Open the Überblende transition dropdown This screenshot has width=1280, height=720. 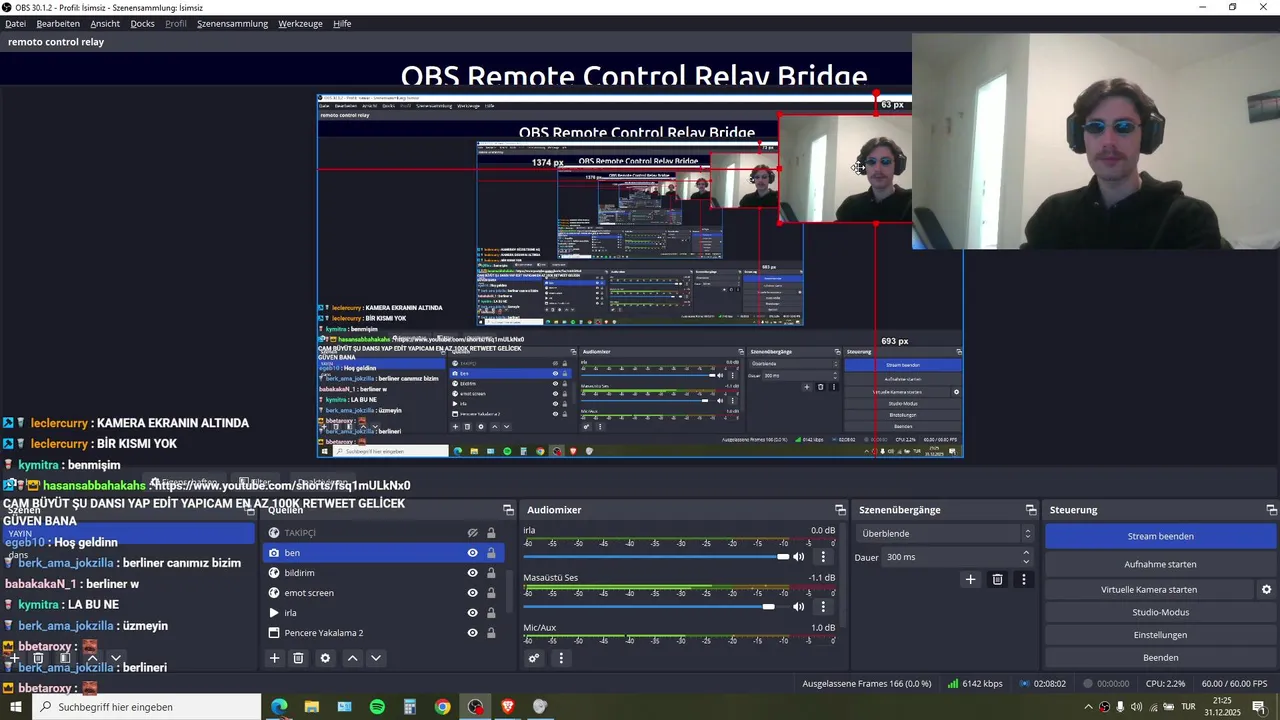(945, 533)
